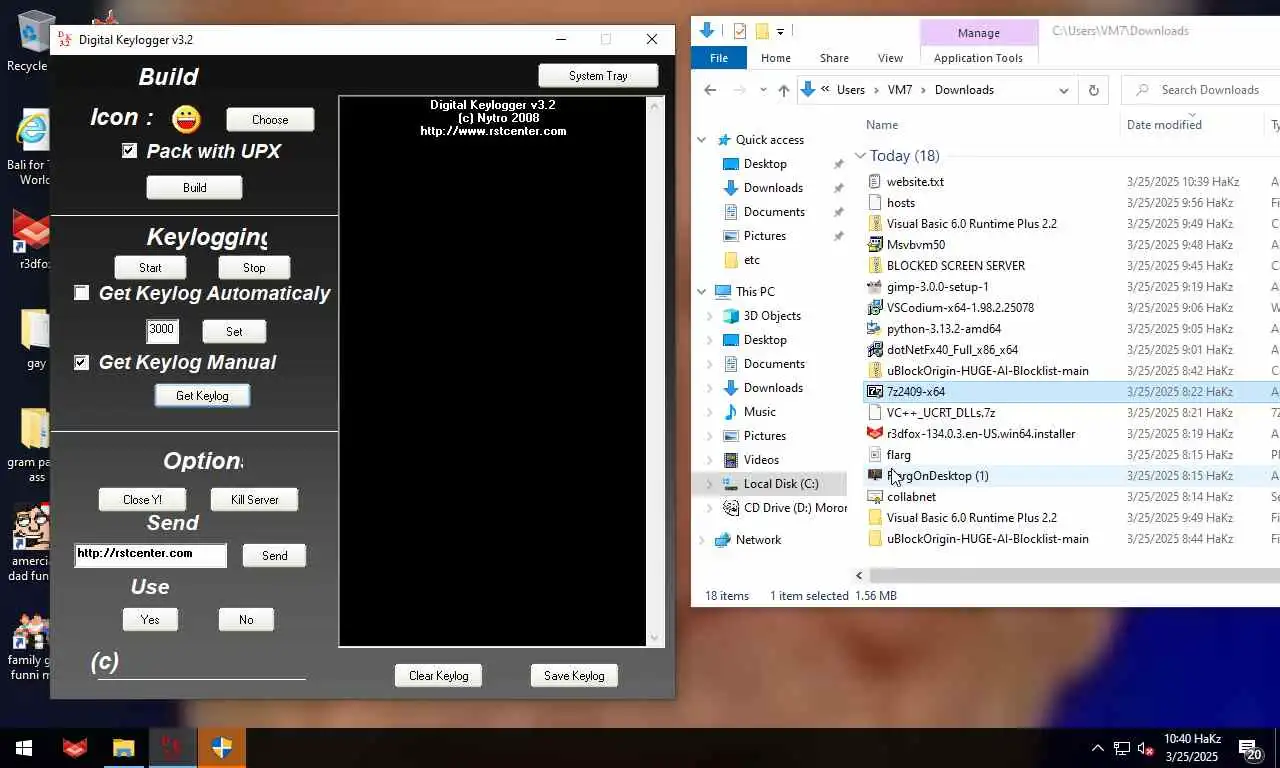Click keylog pane scrollbar down arrow
This screenshot has height=768, width=1280.
tap(656, 638)
